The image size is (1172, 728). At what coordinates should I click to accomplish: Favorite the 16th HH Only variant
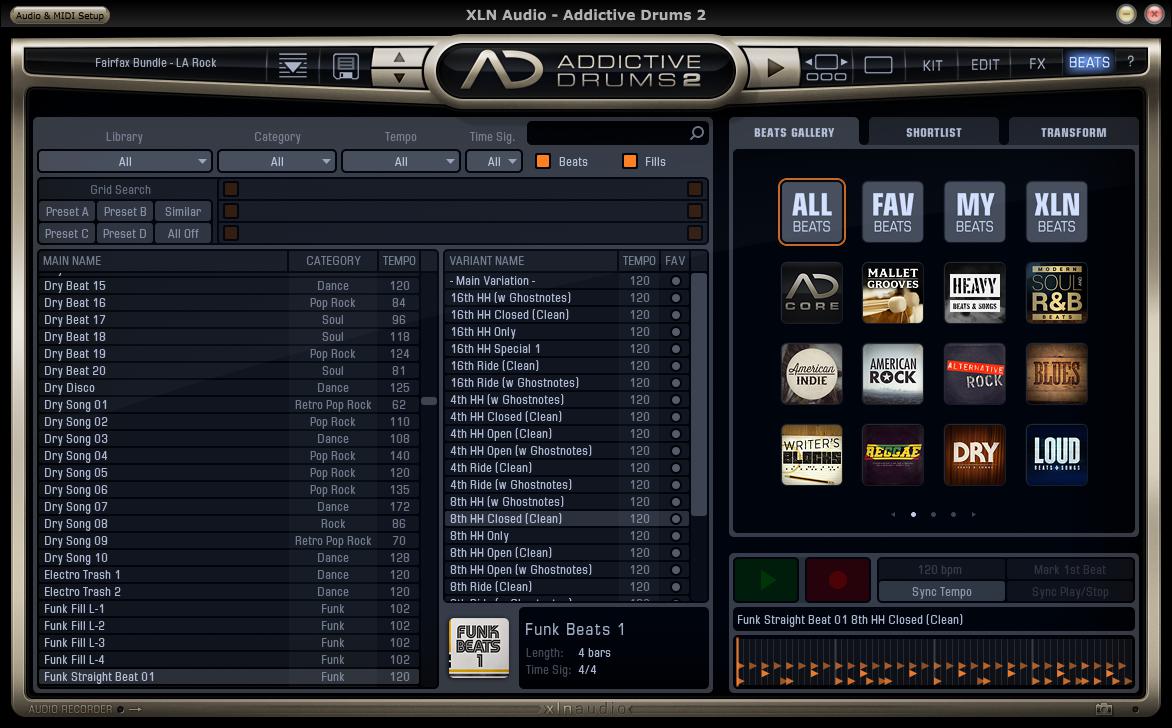pyautogui.click(x=676, y=332)
